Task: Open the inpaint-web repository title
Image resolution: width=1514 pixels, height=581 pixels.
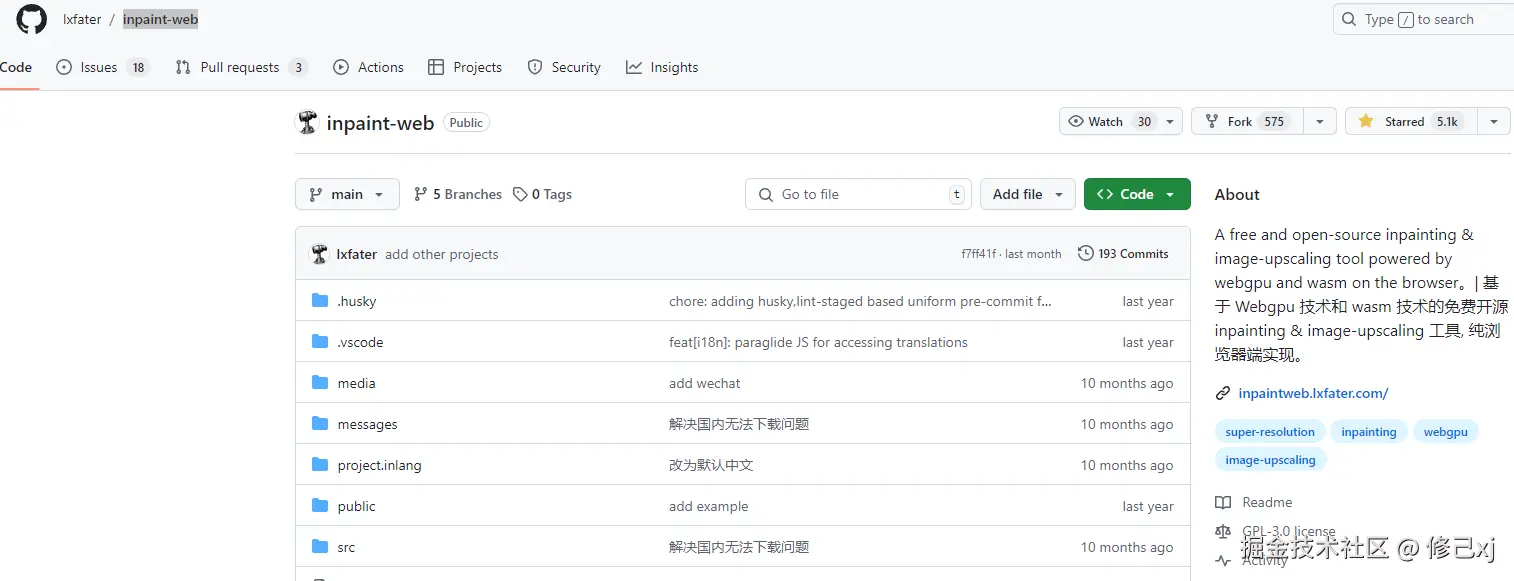Action: (380, 123)
